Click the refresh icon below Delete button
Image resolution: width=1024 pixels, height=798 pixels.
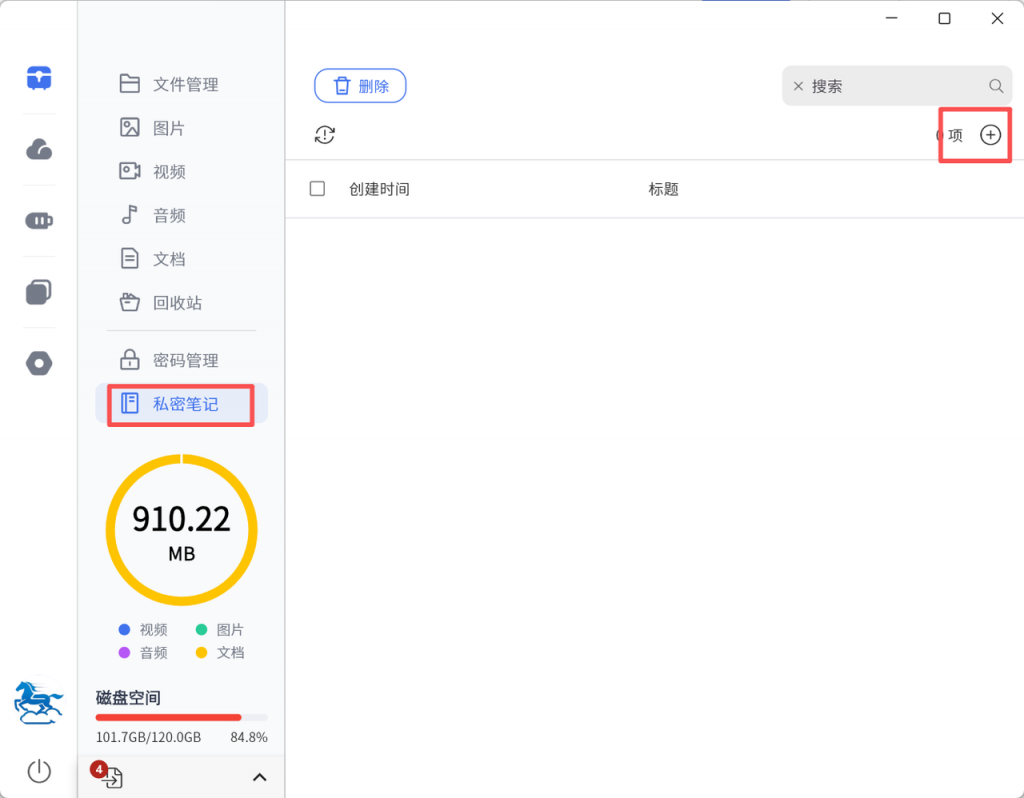[x=325, y=135]
